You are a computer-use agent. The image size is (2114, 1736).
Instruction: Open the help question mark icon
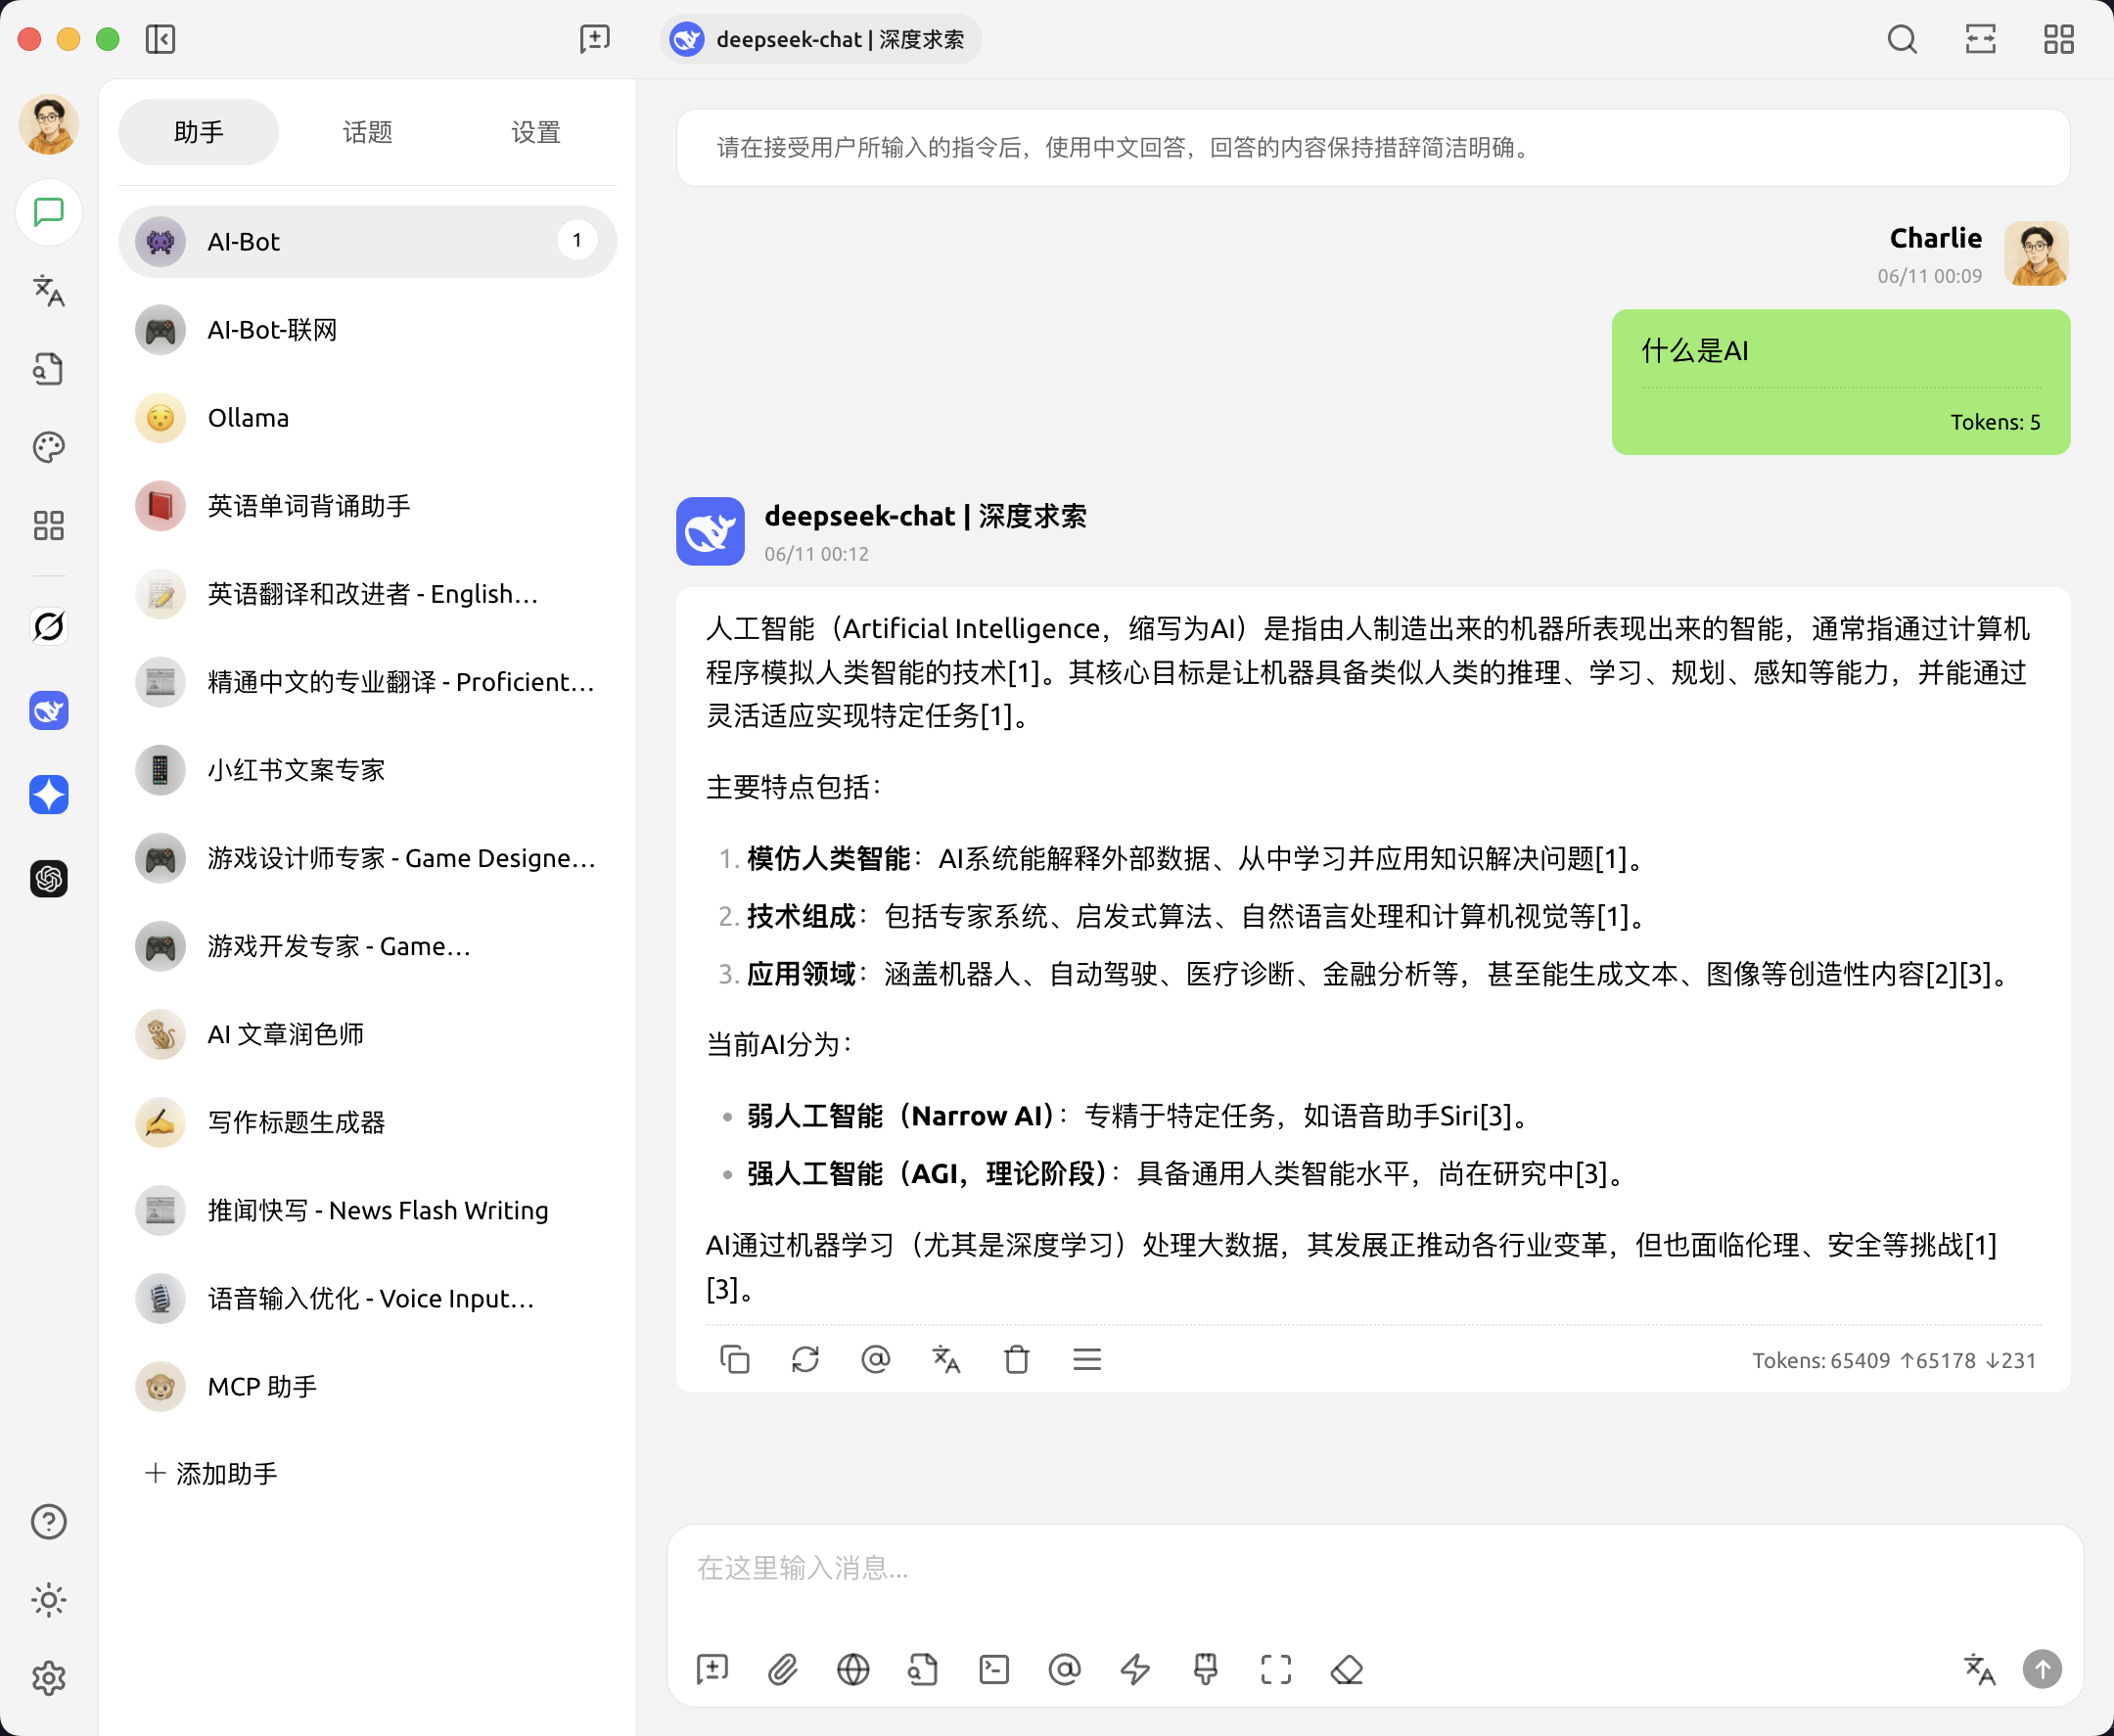49,1522
